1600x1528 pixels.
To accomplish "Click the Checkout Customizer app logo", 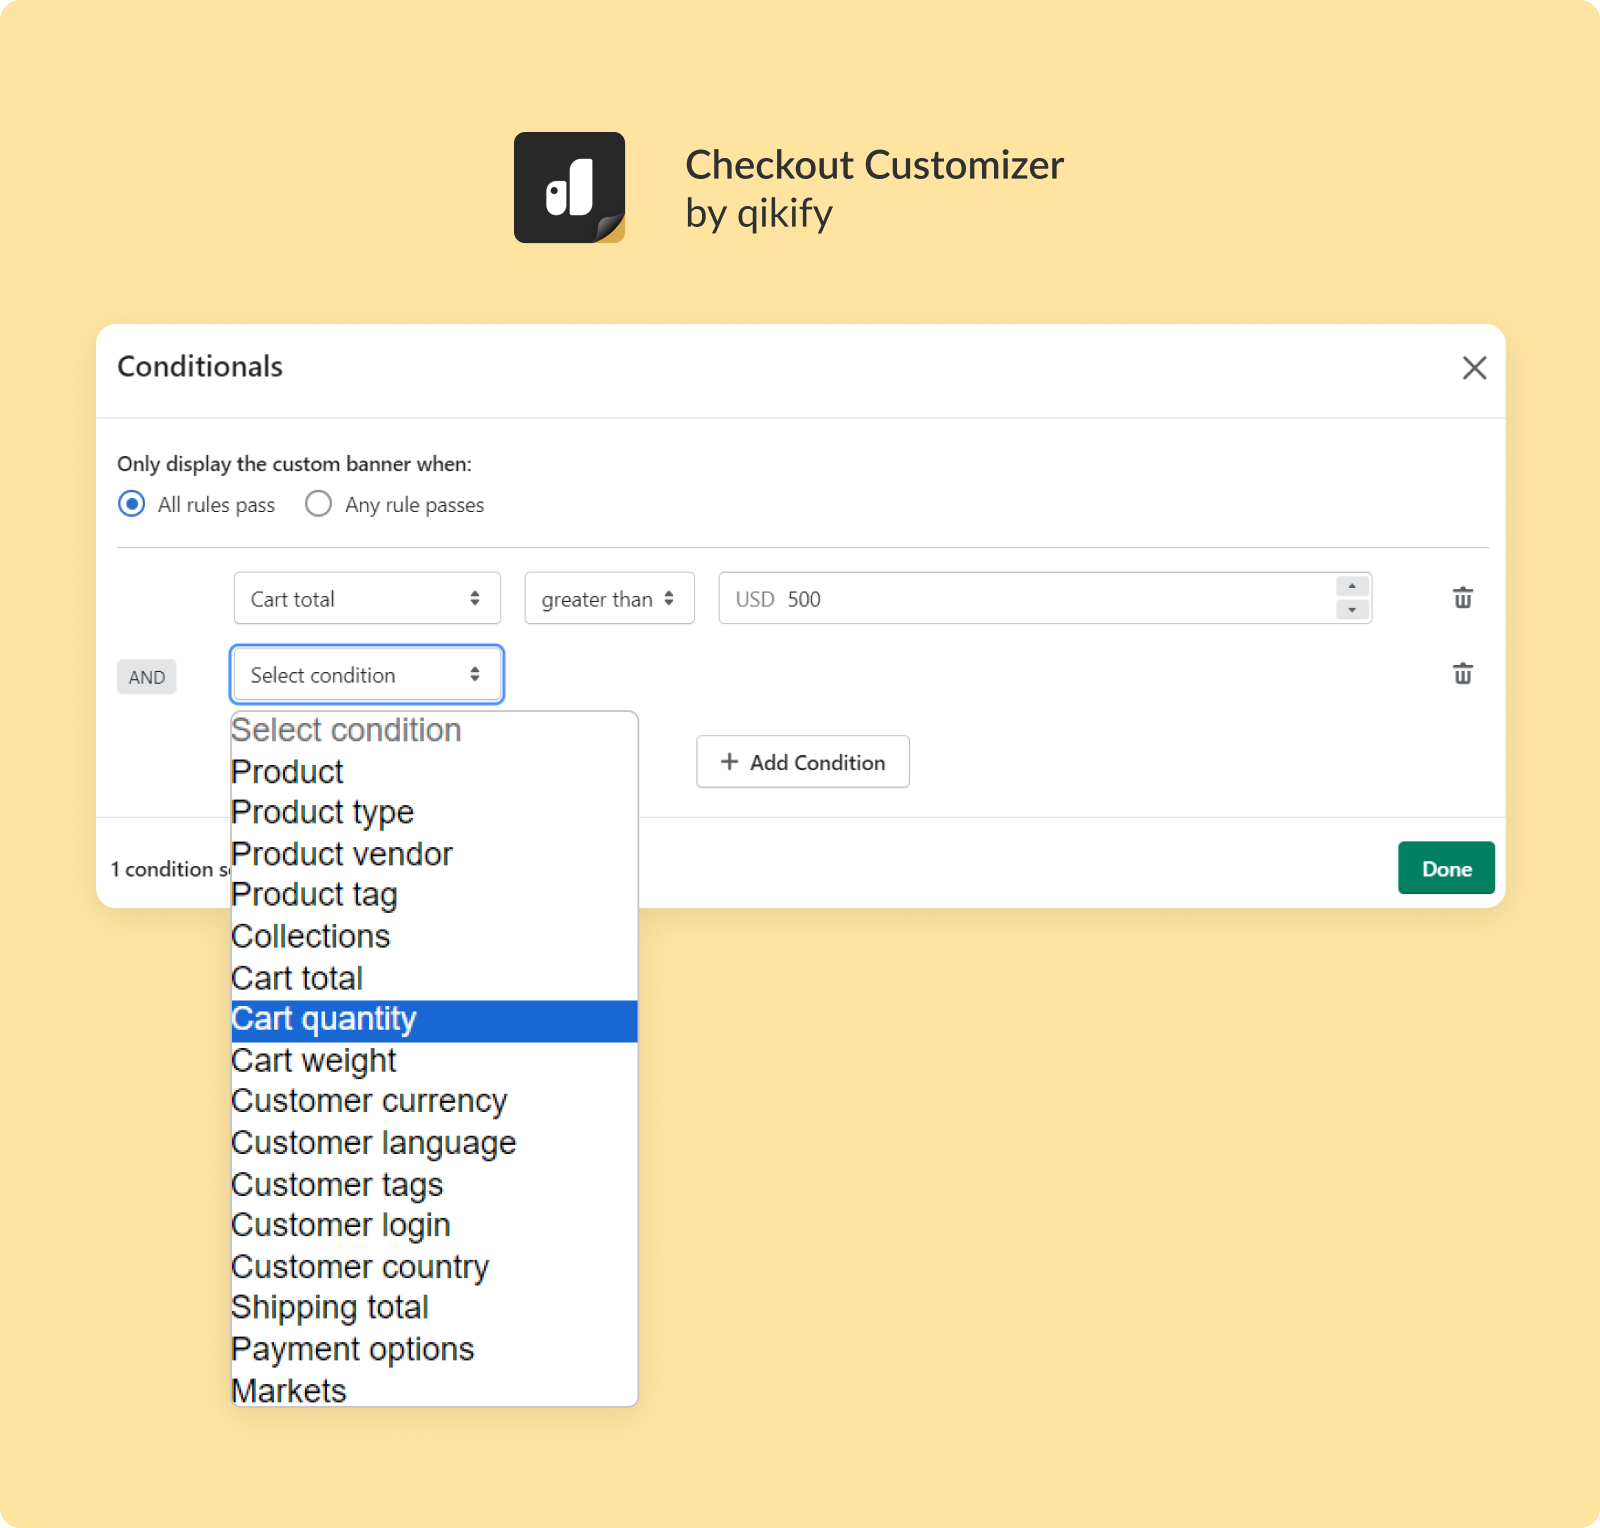I will pyautogui.click(x=569, y=188).
